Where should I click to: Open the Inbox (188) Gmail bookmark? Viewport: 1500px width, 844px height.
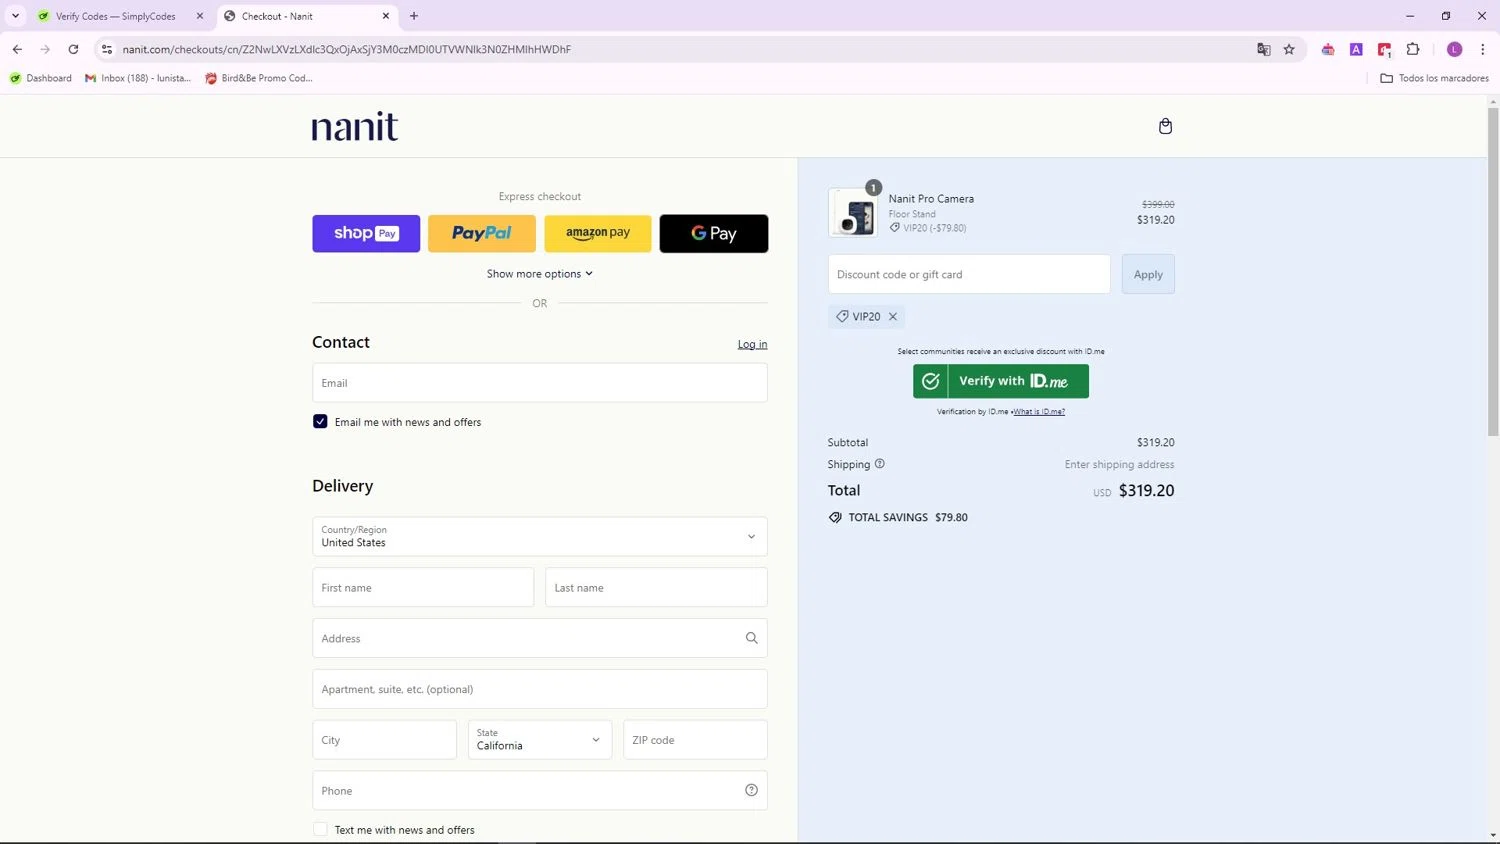pyautogui.click(x=138, y=78)
